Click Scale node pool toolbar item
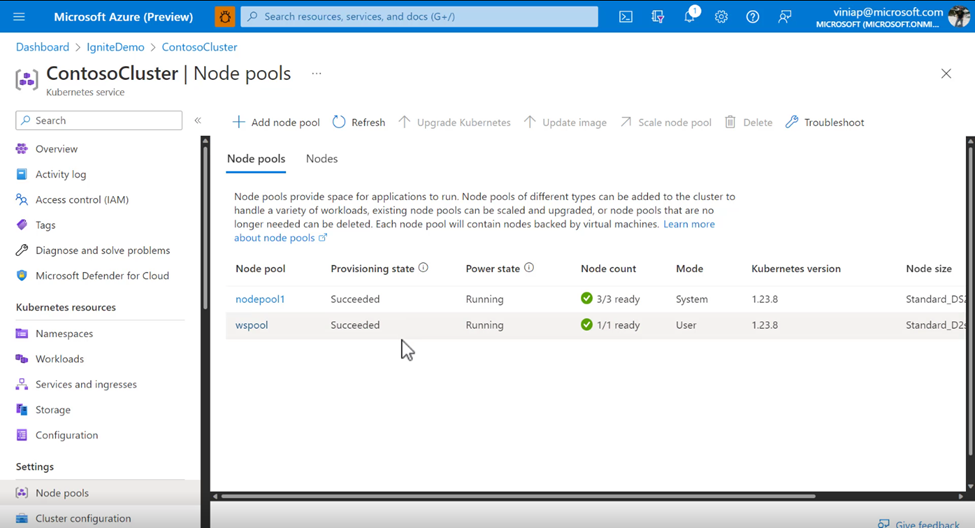Image resolution: width=975 pixels, height=528 pixels. [665, 123]
